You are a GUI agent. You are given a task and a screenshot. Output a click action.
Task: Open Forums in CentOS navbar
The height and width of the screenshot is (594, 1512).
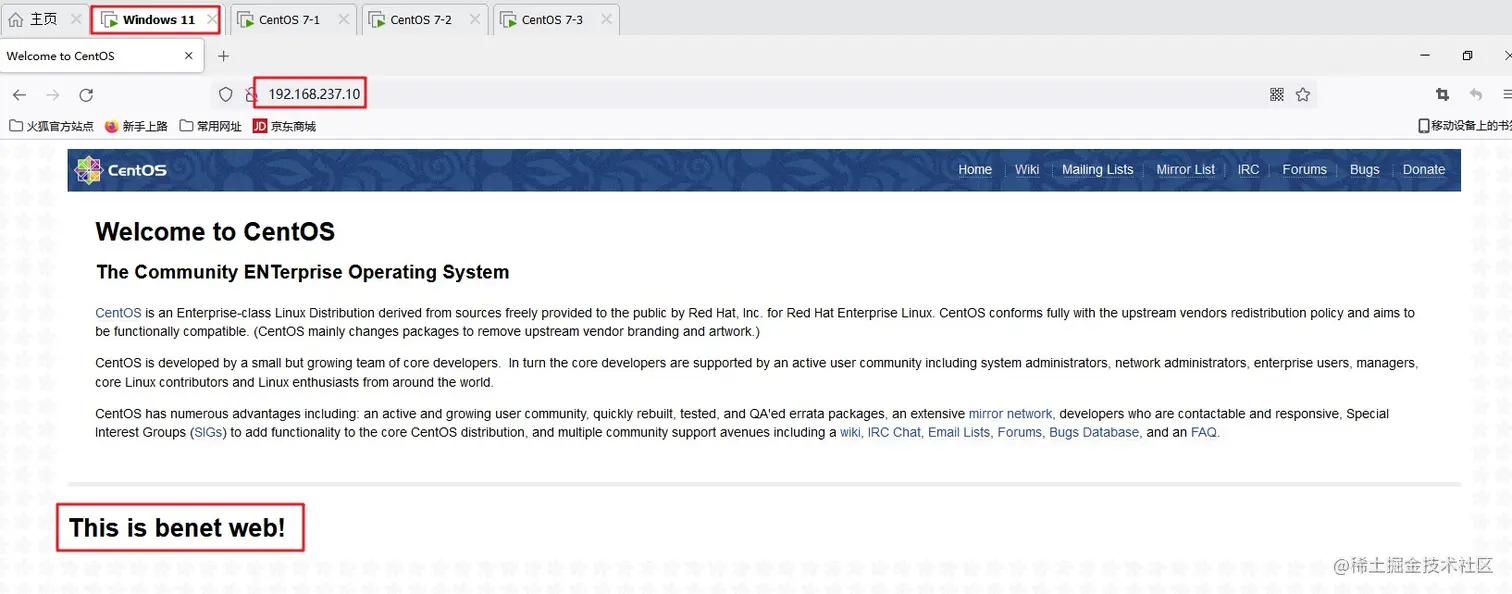point(1304,170)
